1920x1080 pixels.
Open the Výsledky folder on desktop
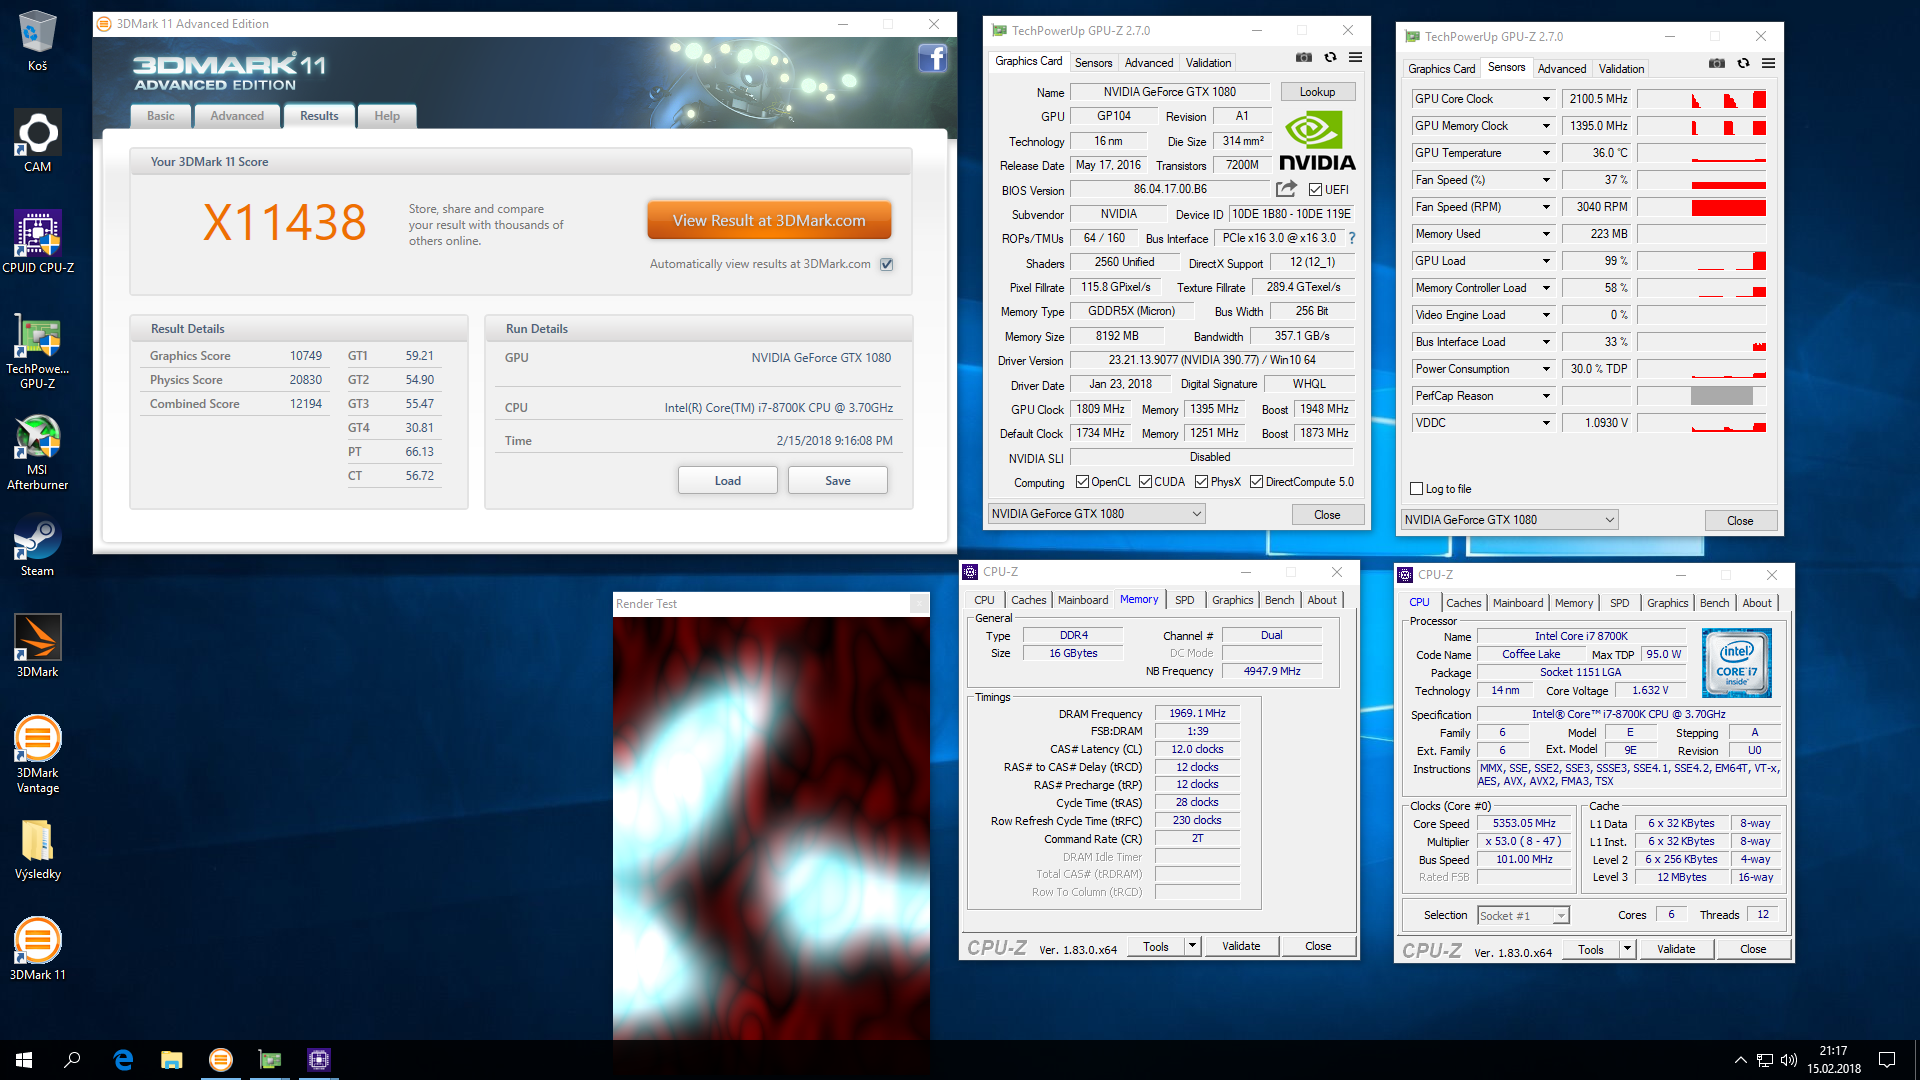pyautogui.click(x=37, y=848)
